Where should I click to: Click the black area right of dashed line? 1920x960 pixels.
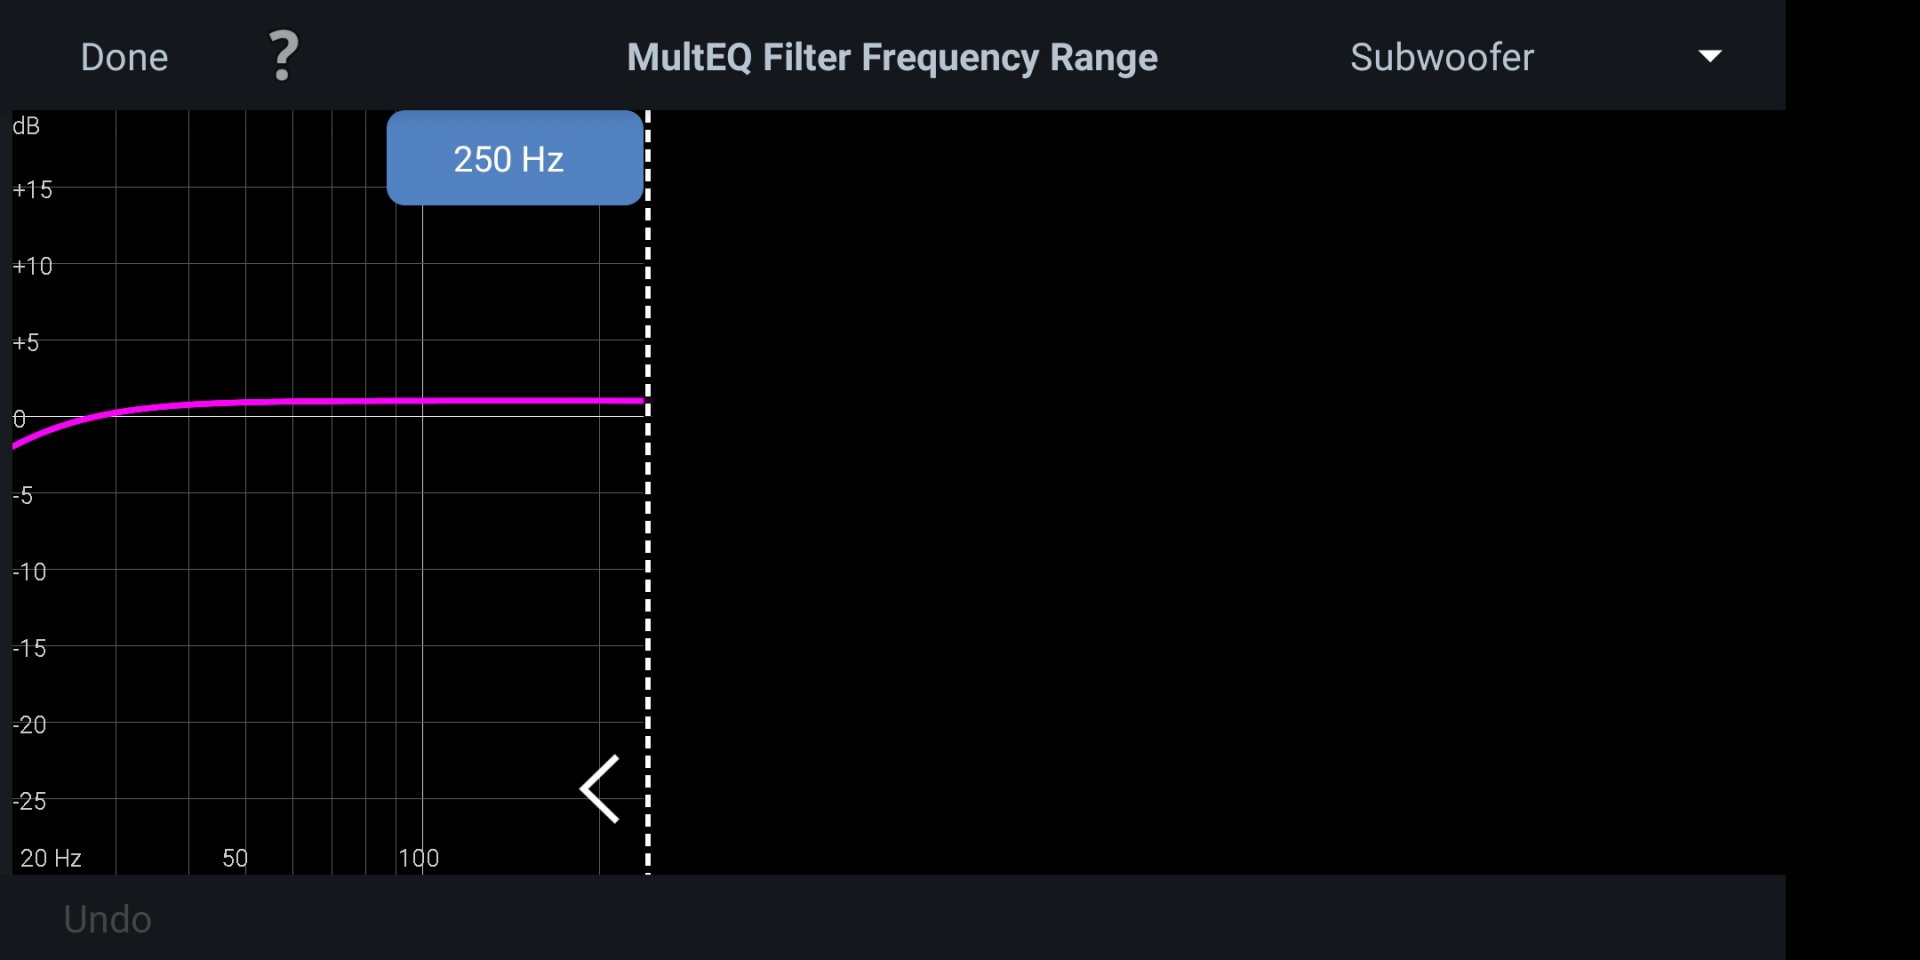[x=1200, y=500]
